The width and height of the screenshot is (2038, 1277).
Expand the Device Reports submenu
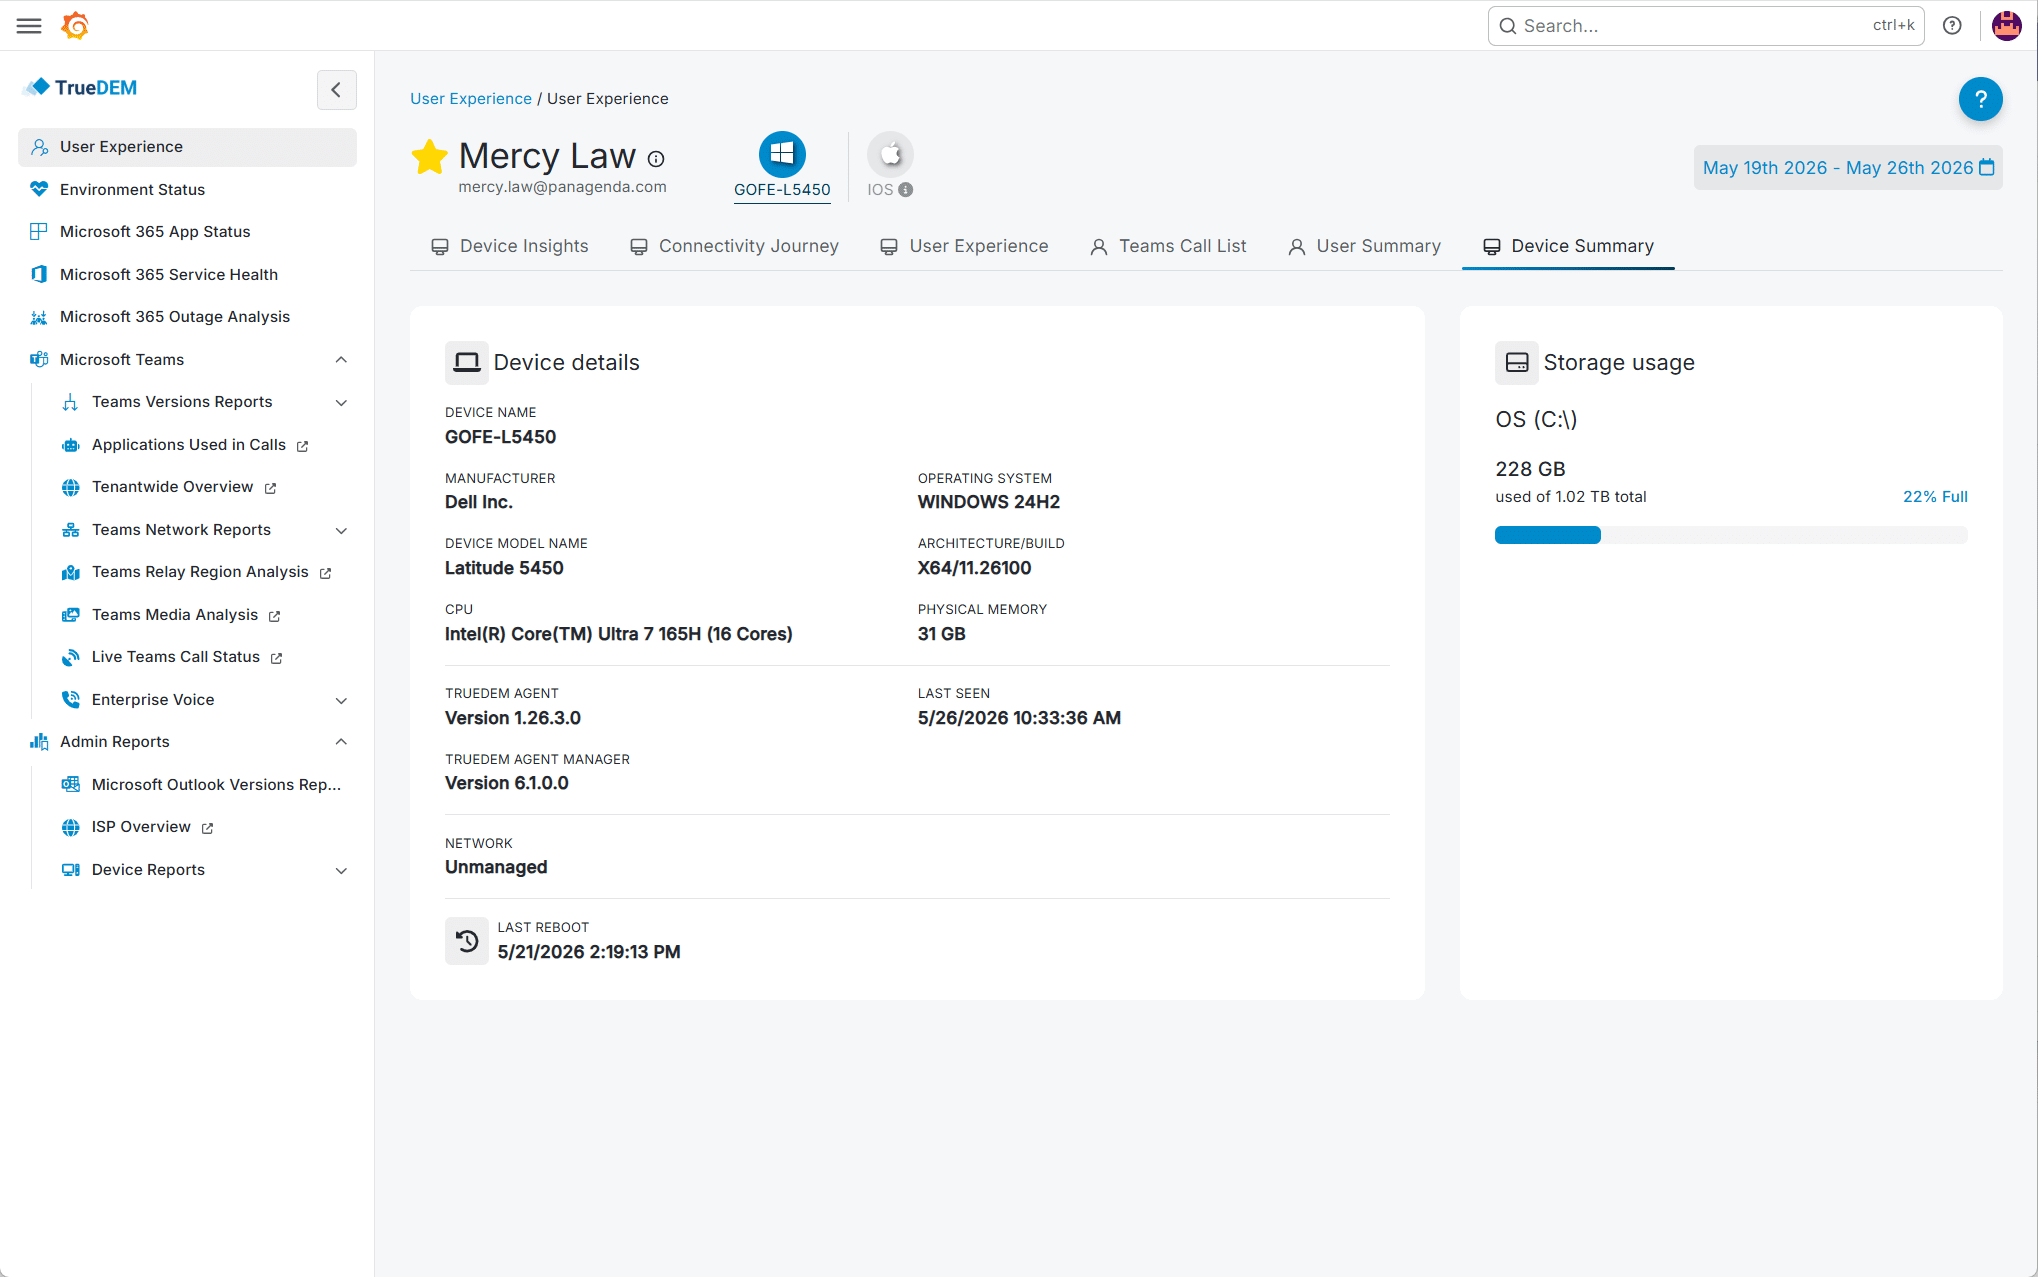pos(341,870)
